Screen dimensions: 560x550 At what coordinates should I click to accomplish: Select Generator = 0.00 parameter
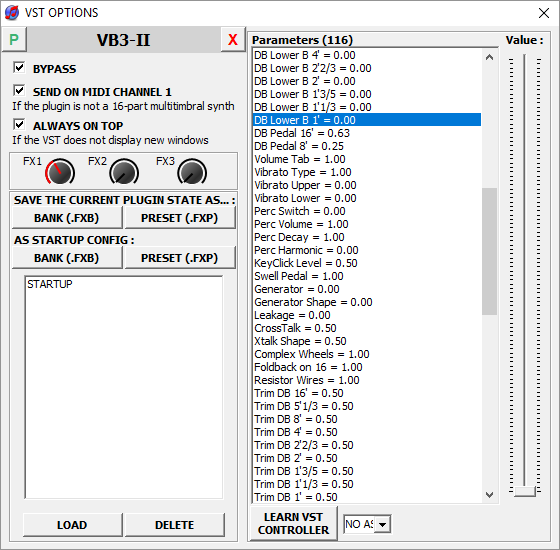[x=367, y=289]
